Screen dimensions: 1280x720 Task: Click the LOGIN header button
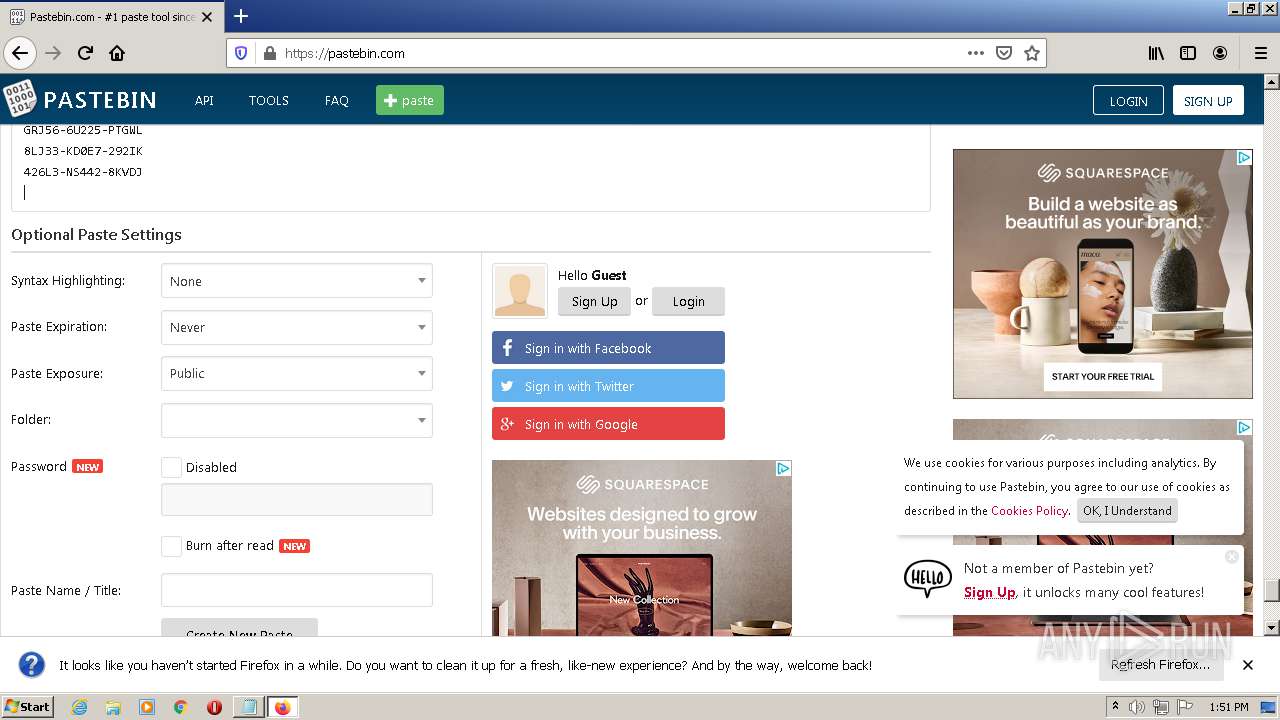(x=1128, y=100)
